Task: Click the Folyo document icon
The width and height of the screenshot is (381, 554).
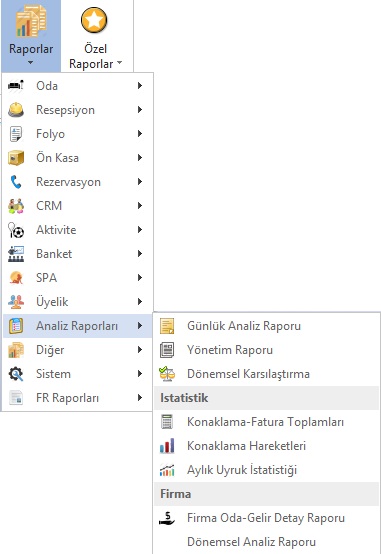Action: coord(16,134)
